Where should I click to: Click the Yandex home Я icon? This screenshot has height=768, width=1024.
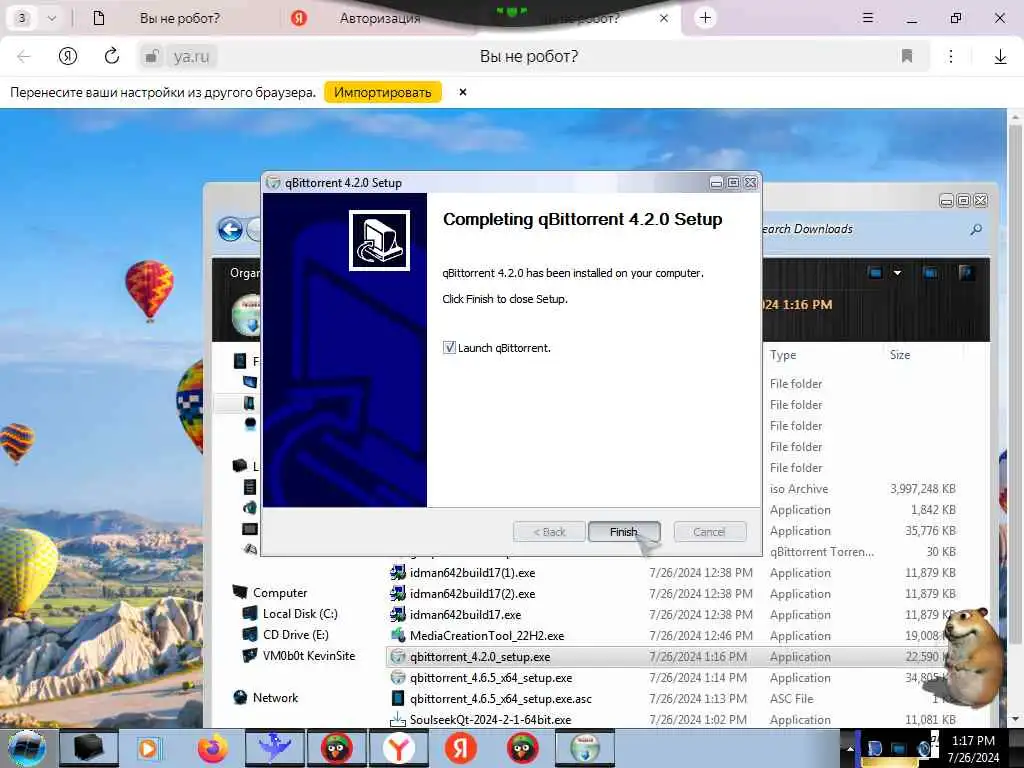[68, 56]
